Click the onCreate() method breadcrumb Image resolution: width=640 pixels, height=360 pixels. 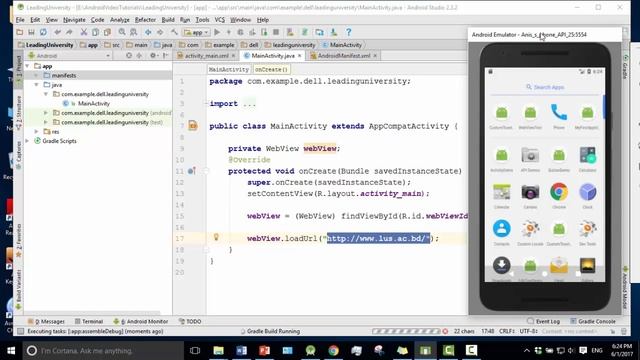point(271,69)
